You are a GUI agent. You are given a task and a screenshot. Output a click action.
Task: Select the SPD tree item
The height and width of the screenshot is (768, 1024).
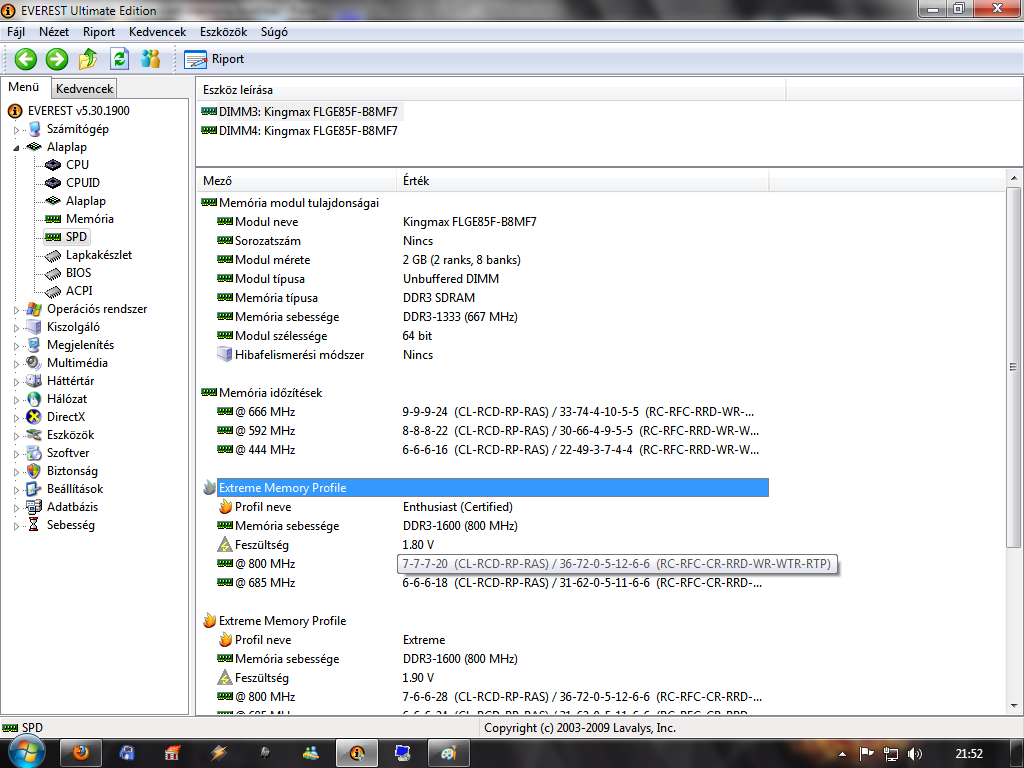[76, 237]
